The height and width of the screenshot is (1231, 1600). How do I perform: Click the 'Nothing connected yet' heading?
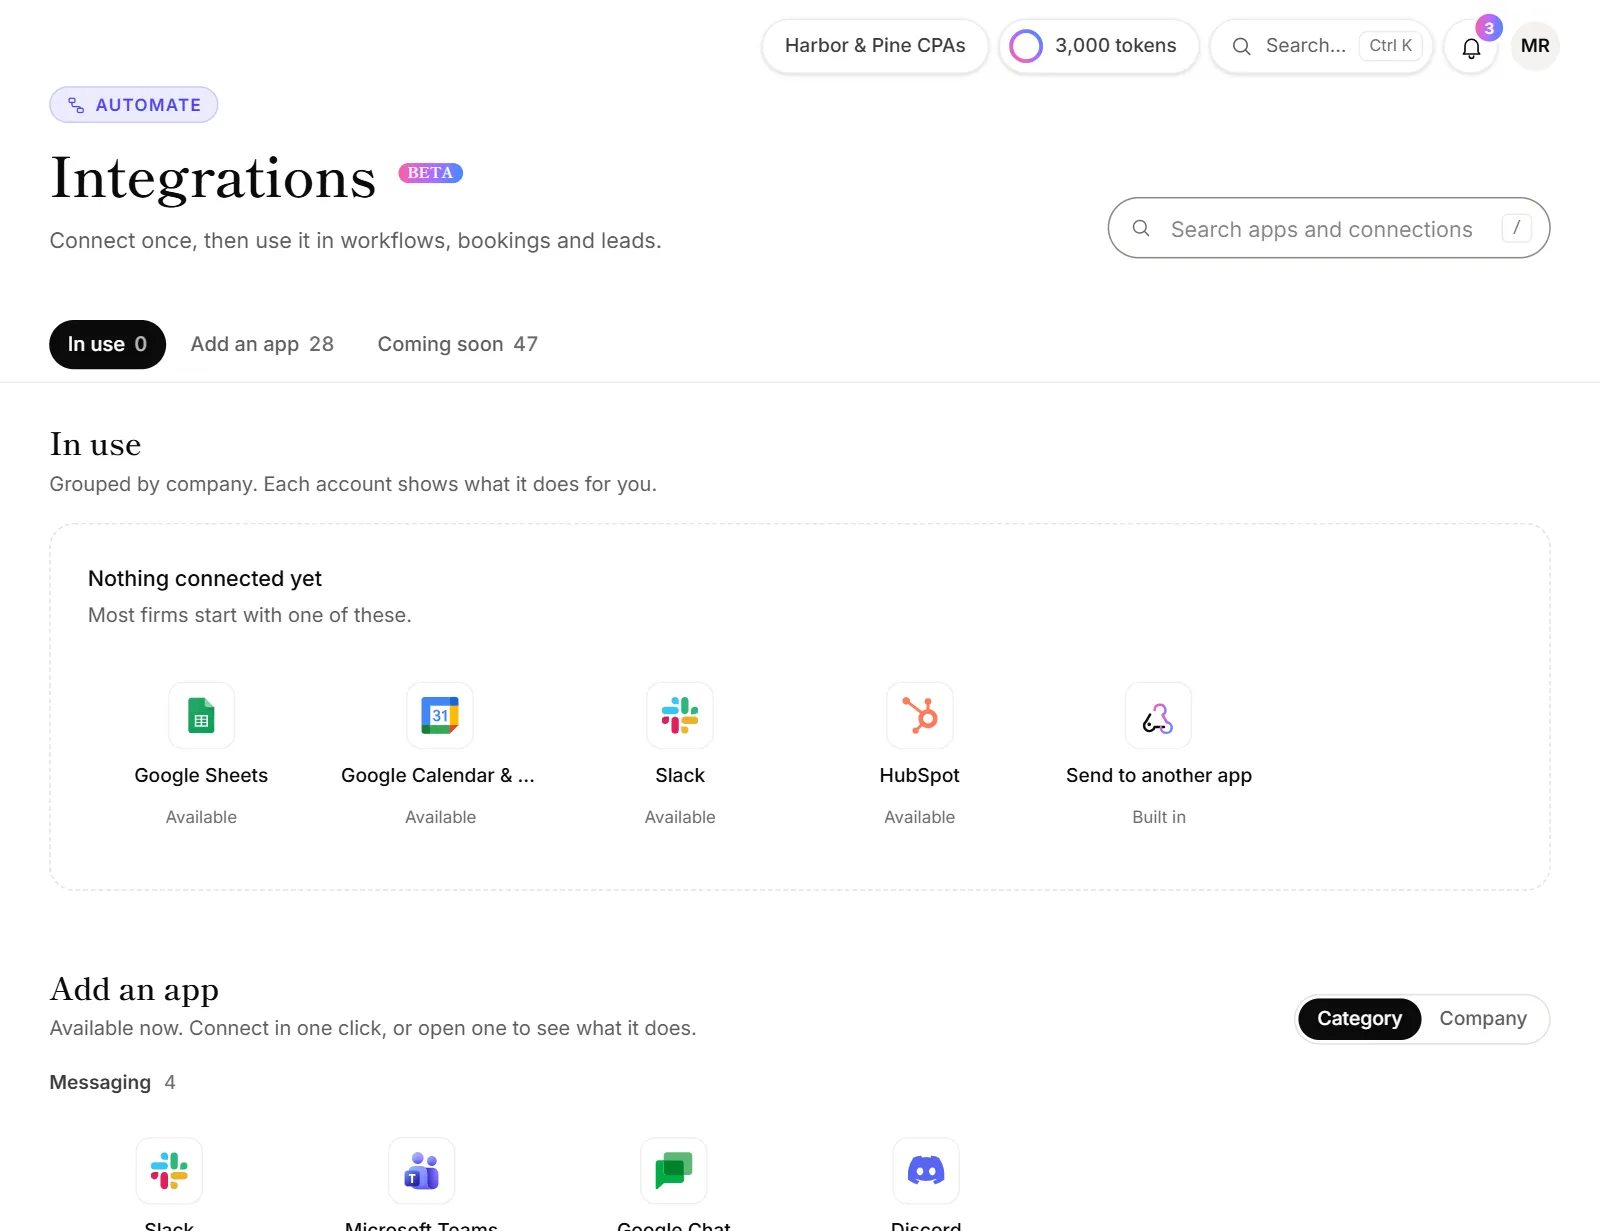click(x=205, y=579)
